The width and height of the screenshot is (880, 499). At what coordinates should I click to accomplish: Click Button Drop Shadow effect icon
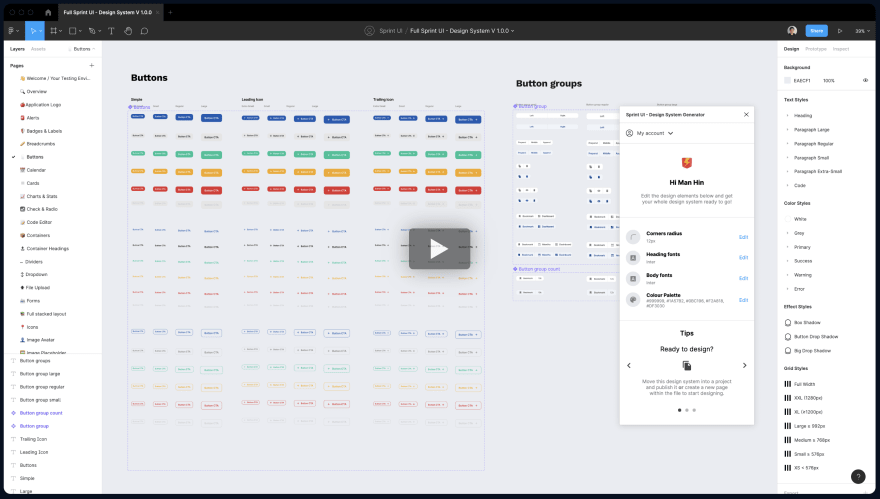pos(788,337)
